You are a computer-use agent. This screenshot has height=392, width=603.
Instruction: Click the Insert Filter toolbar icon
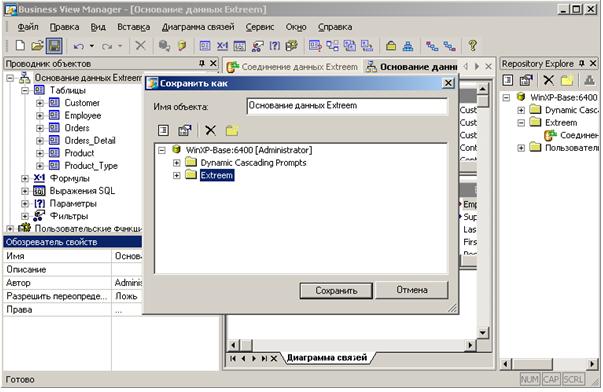pyautogui.click(x=257, y=46)
